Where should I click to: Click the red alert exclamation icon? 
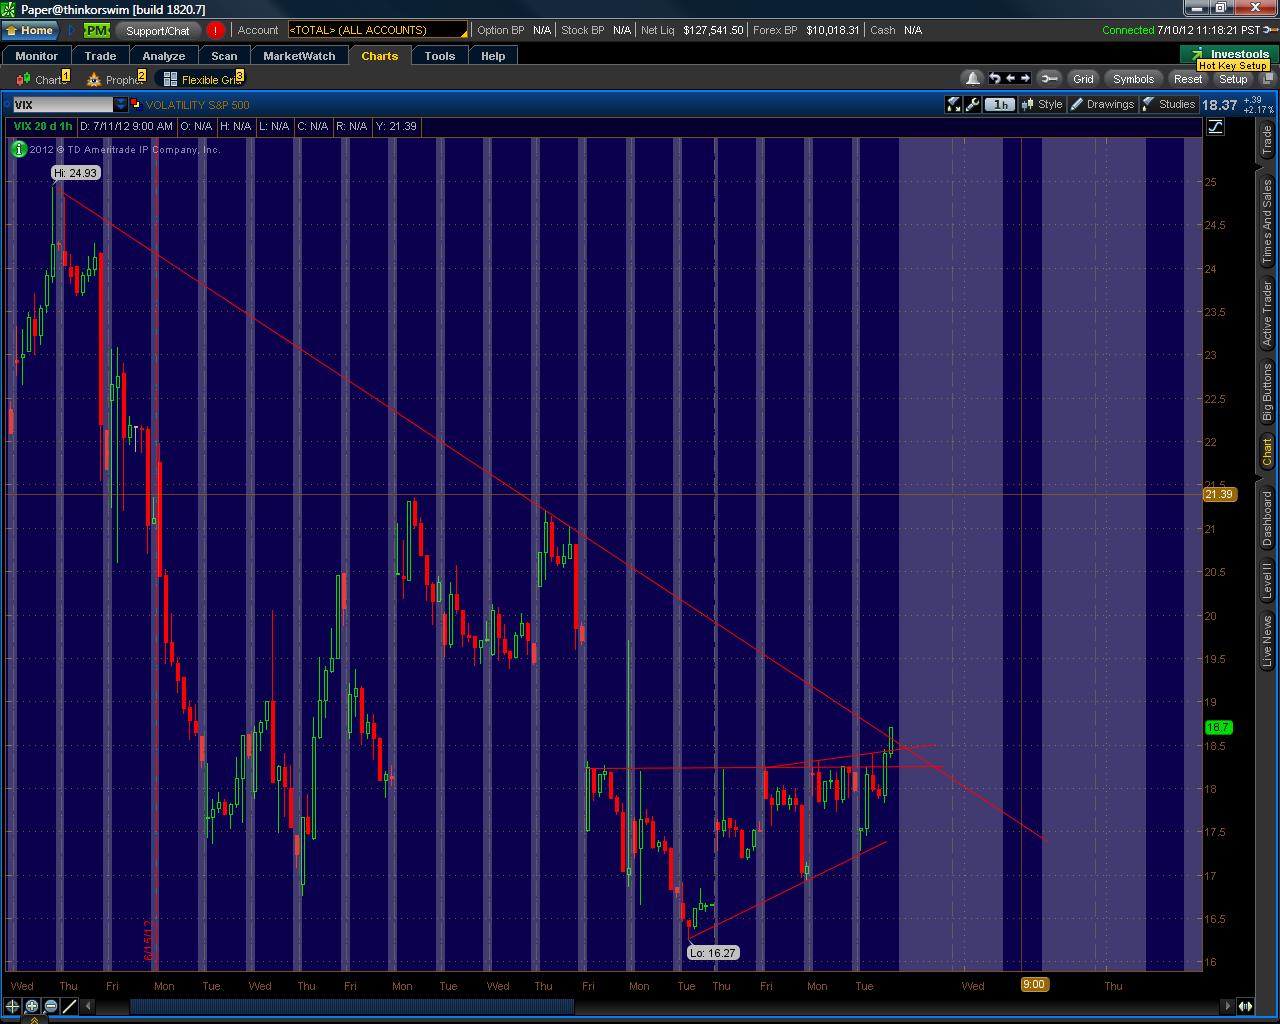(x=215, y=30)
